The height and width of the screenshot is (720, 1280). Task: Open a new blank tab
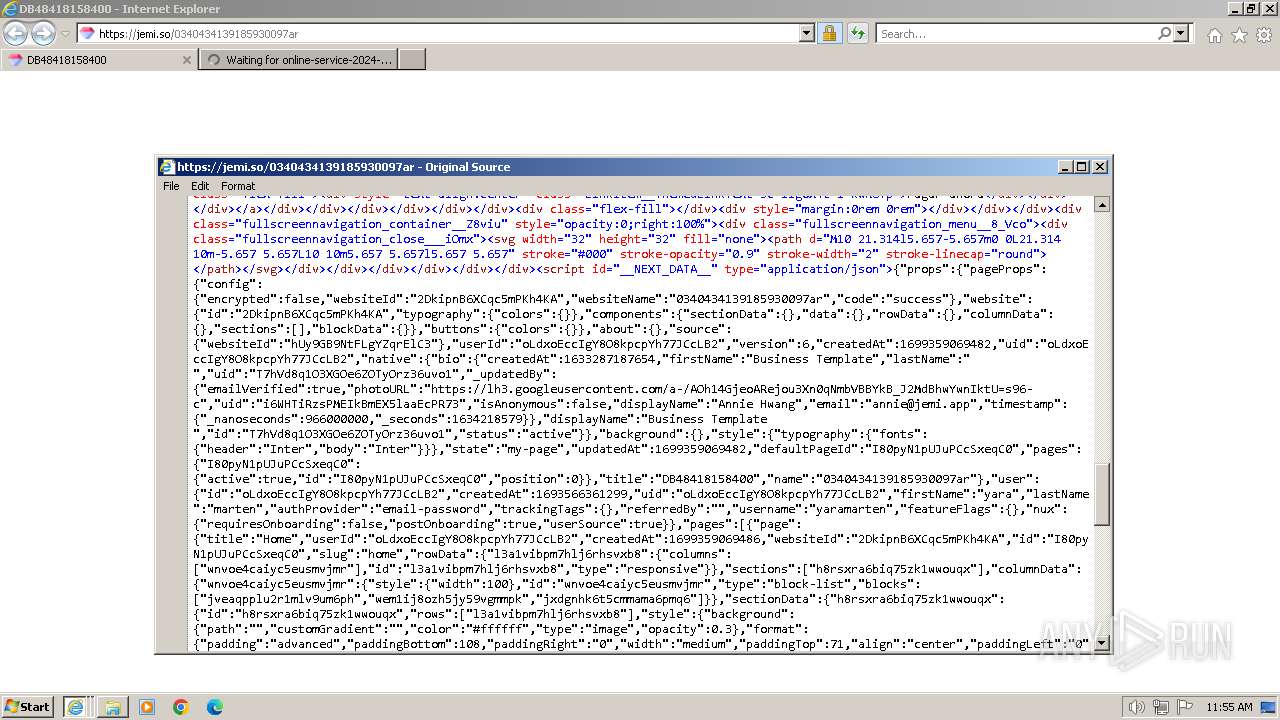412,60
